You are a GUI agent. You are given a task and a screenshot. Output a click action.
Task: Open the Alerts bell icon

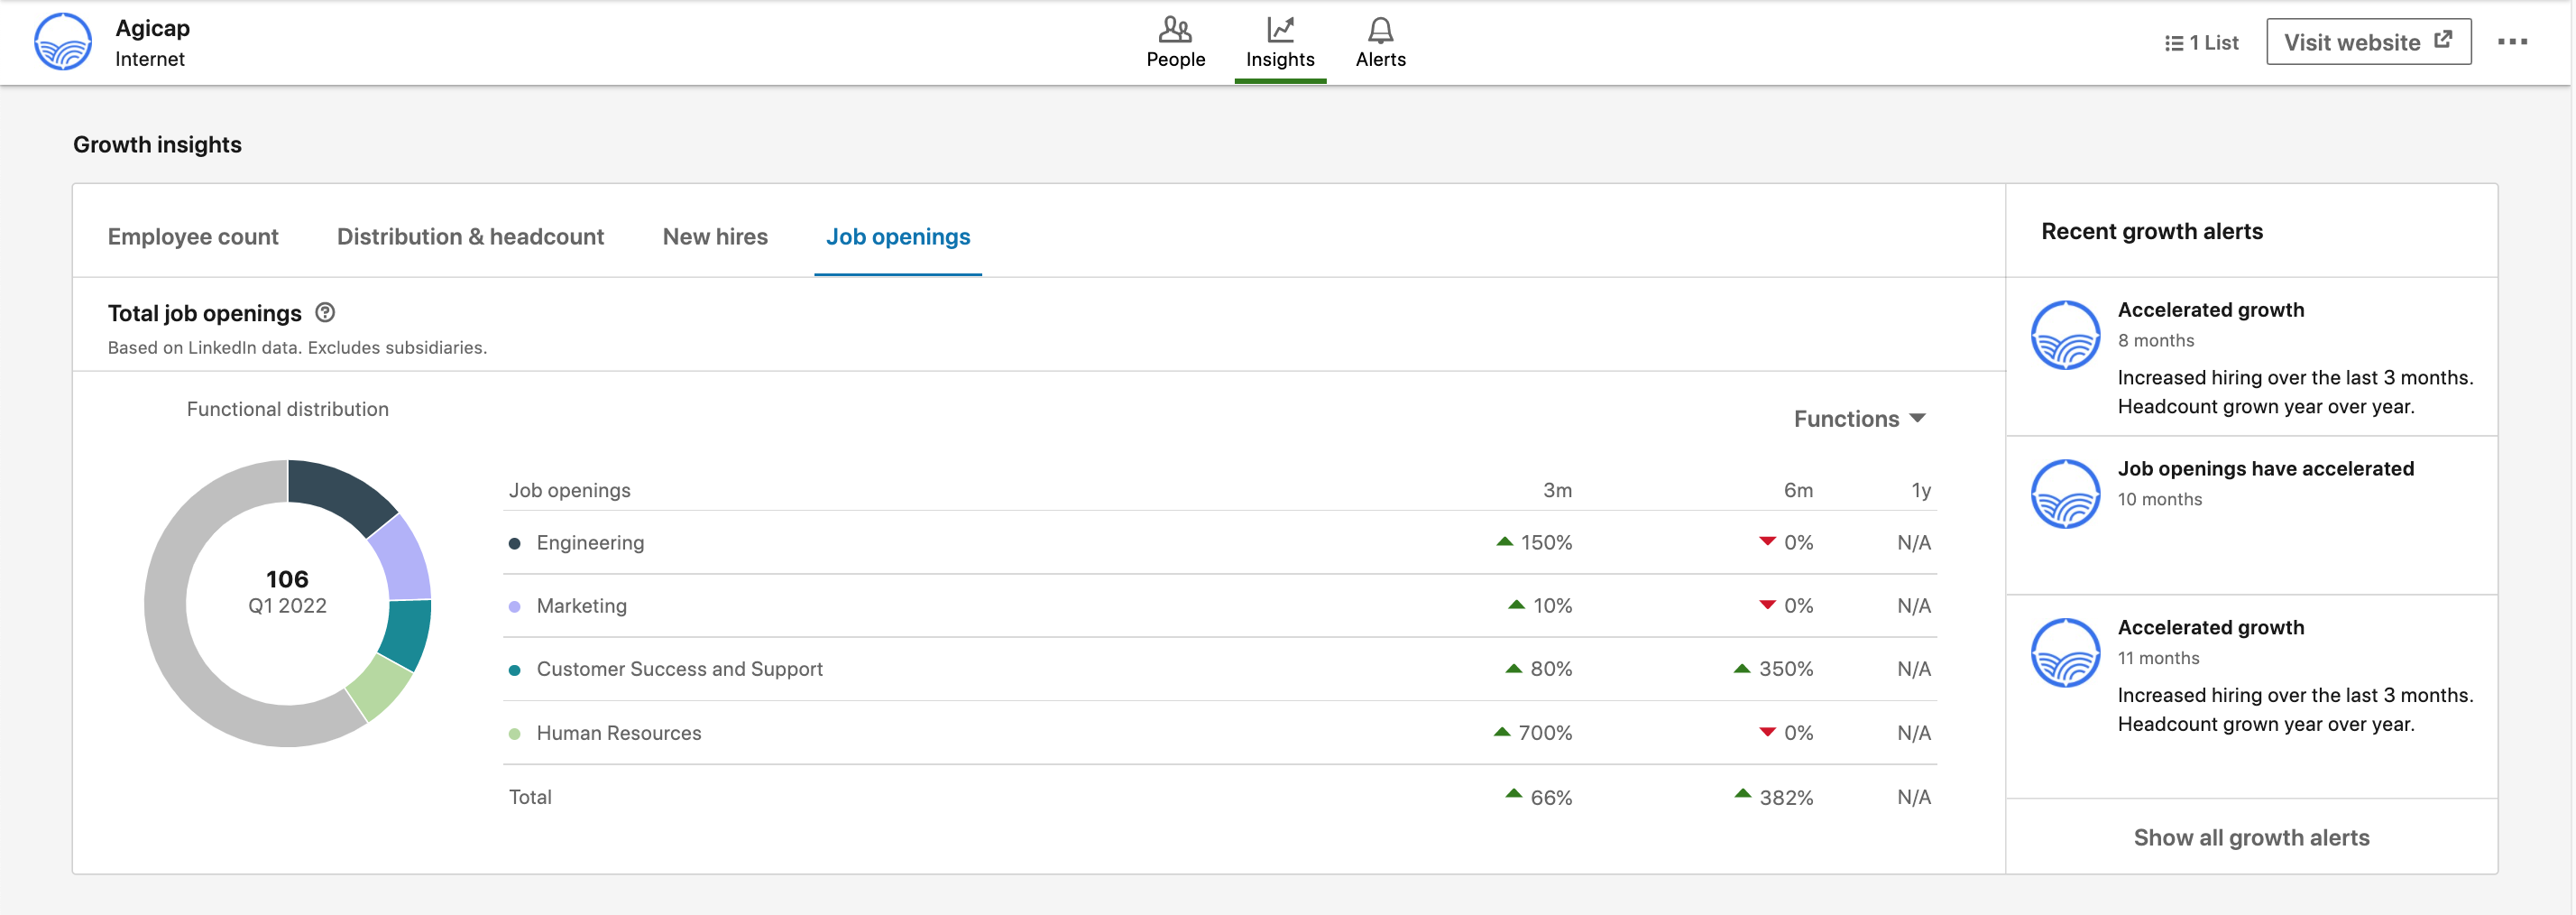[x=1380, y=29]
